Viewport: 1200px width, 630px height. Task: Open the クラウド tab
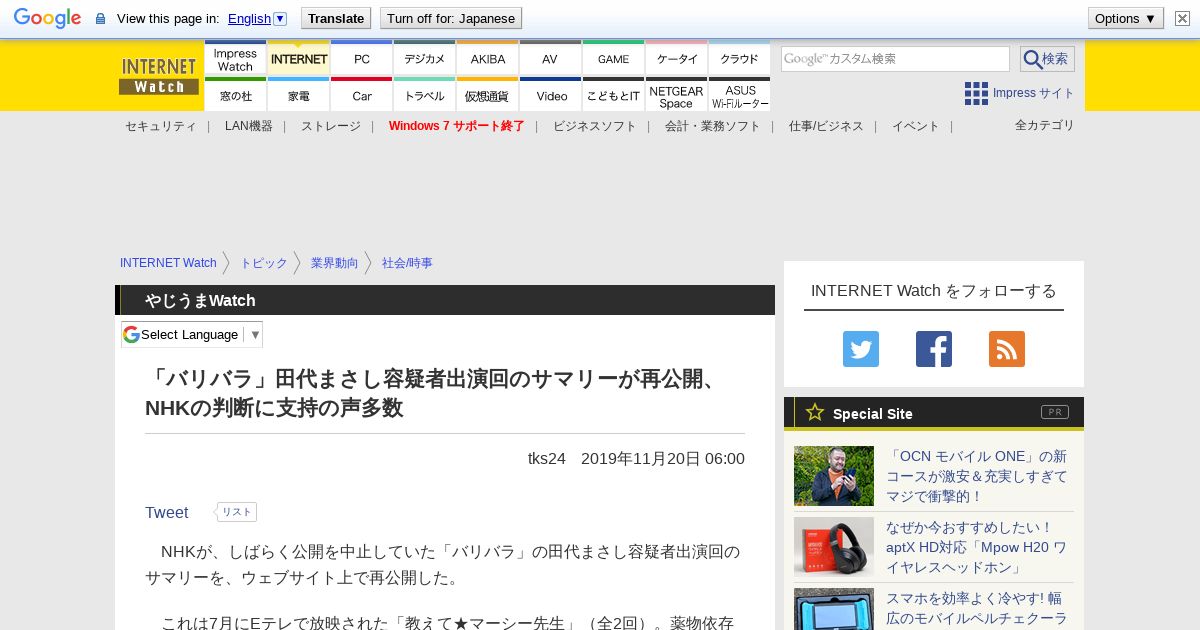tap(739, 59)
